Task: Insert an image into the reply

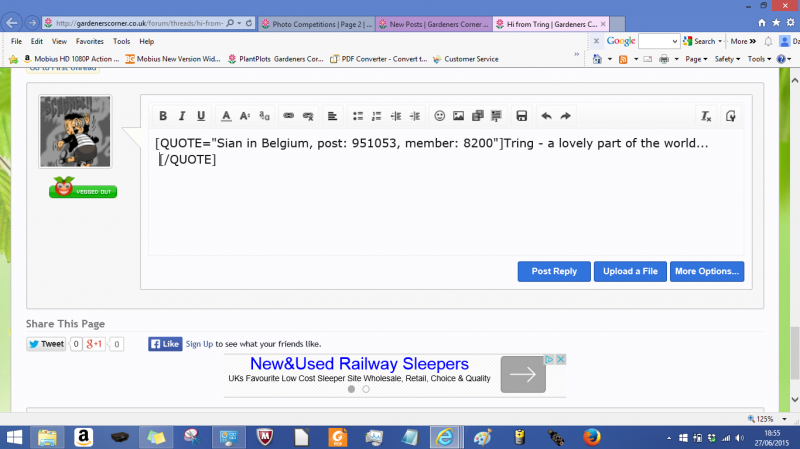Action: [458, 116]
